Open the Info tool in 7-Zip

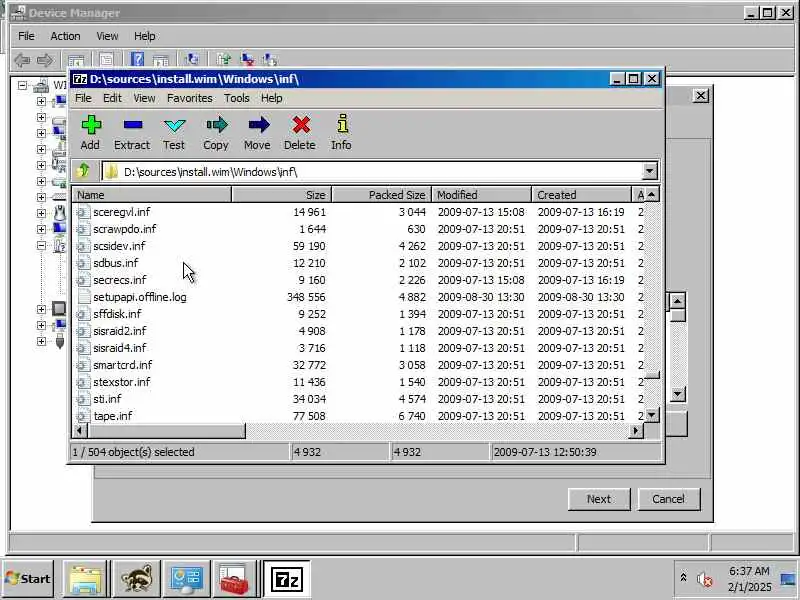click(342, 125)
